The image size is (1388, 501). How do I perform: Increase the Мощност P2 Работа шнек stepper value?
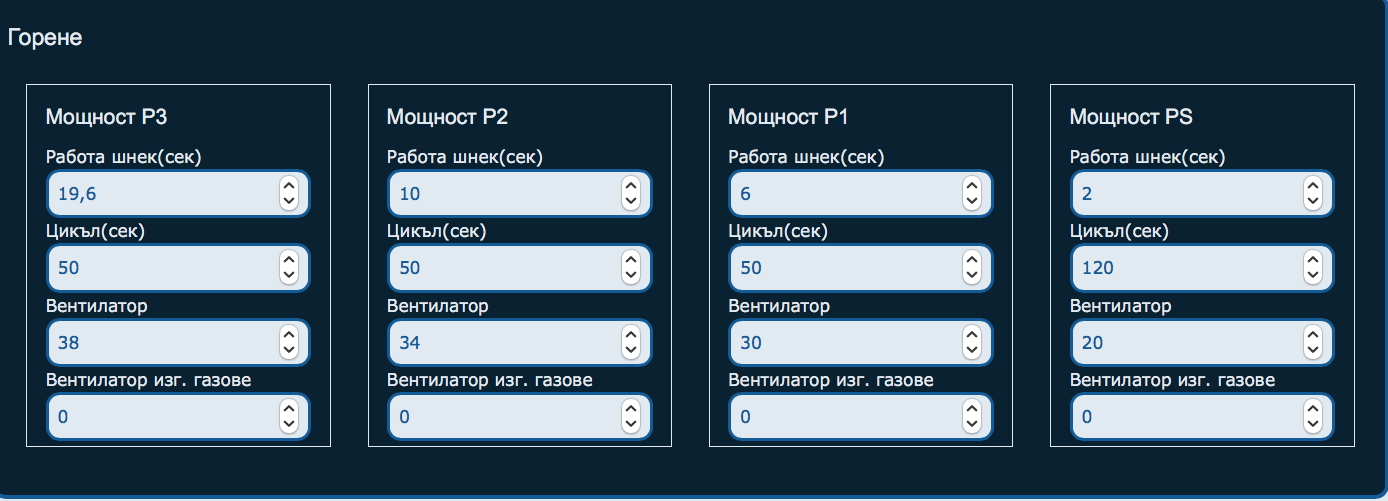point(630,186)
